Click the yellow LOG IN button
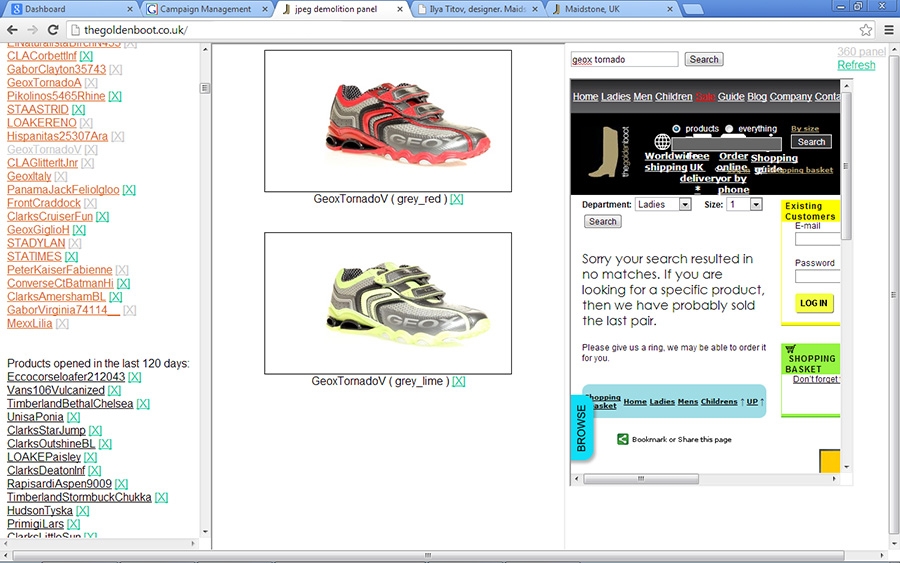Image resolution: width=900 pixels, height=563 pixels. pyautogui.click(x=814, y=303)
